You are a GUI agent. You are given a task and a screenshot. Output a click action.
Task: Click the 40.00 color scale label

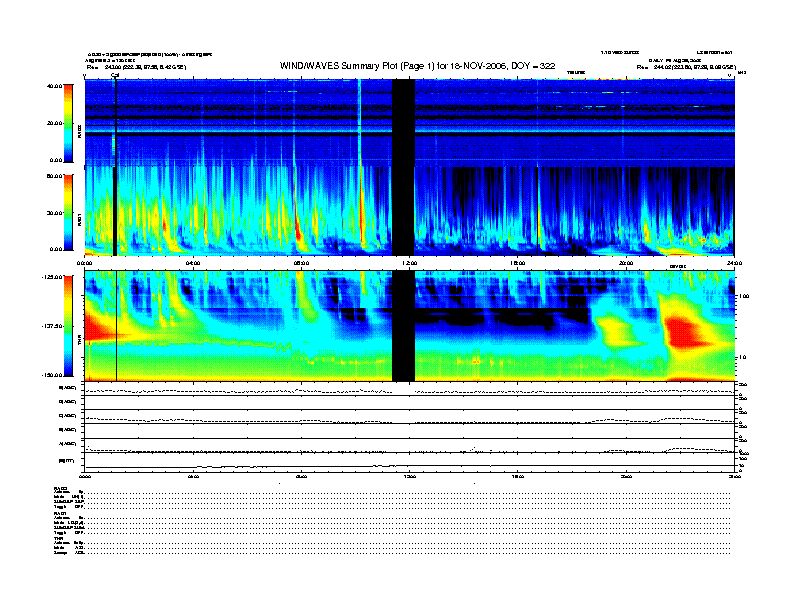(55, 86)
